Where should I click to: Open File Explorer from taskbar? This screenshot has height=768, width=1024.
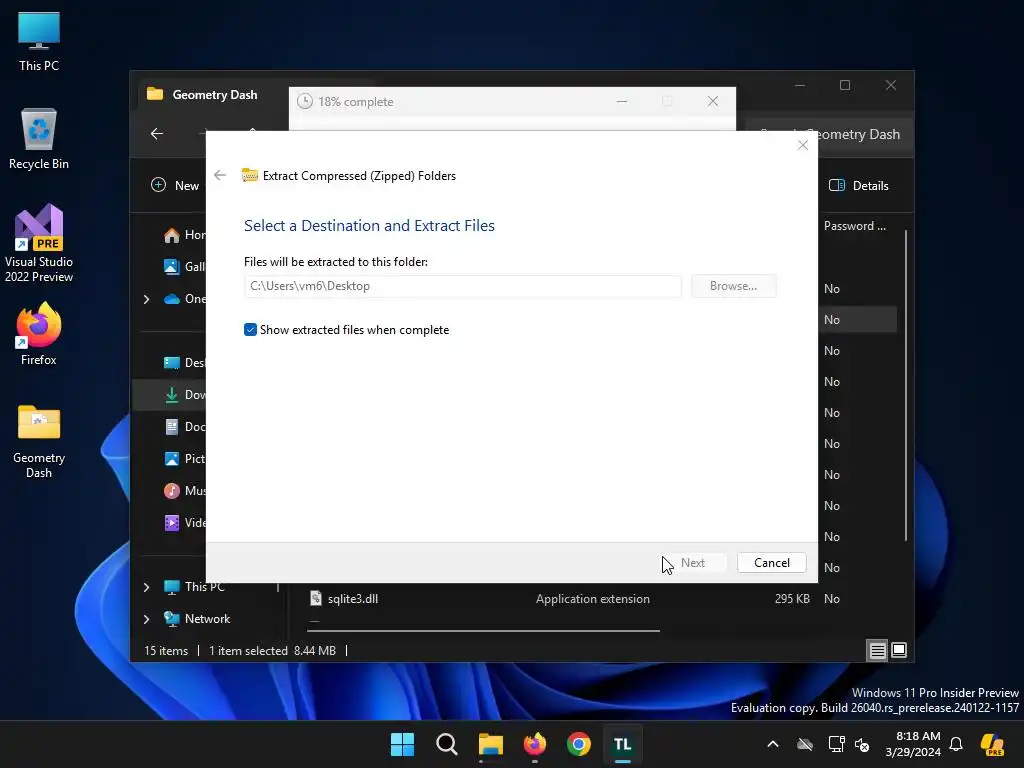tap(490, 744)
